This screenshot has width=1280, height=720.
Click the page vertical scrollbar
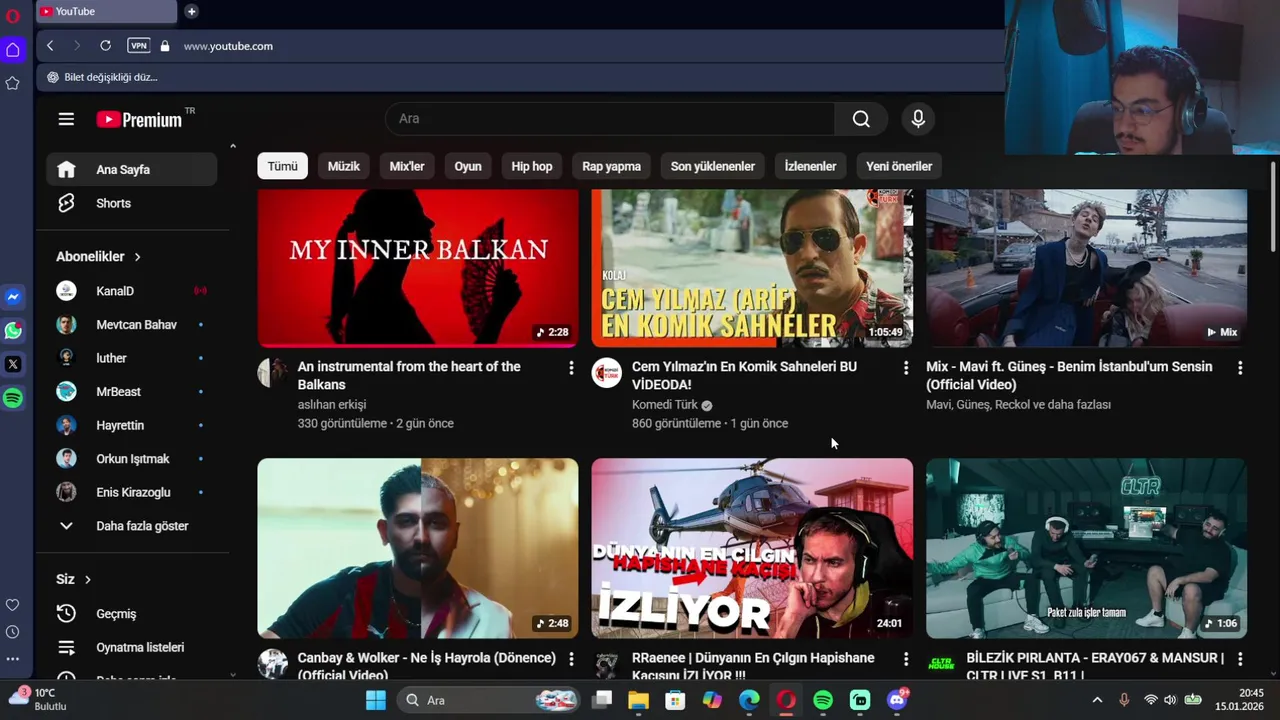[x=1273, y=208]
